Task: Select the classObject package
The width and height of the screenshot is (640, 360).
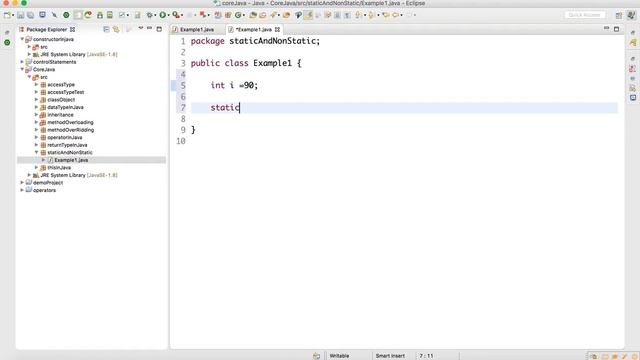Action: tap(61, 100)
